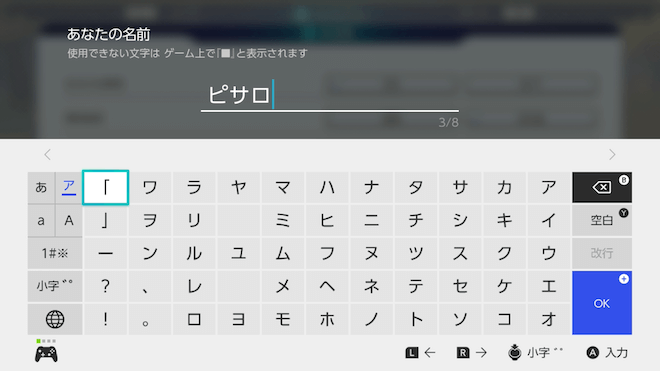660x371 pixels.
Task: Click the name input field ピサロ
Action: [330, 95]
